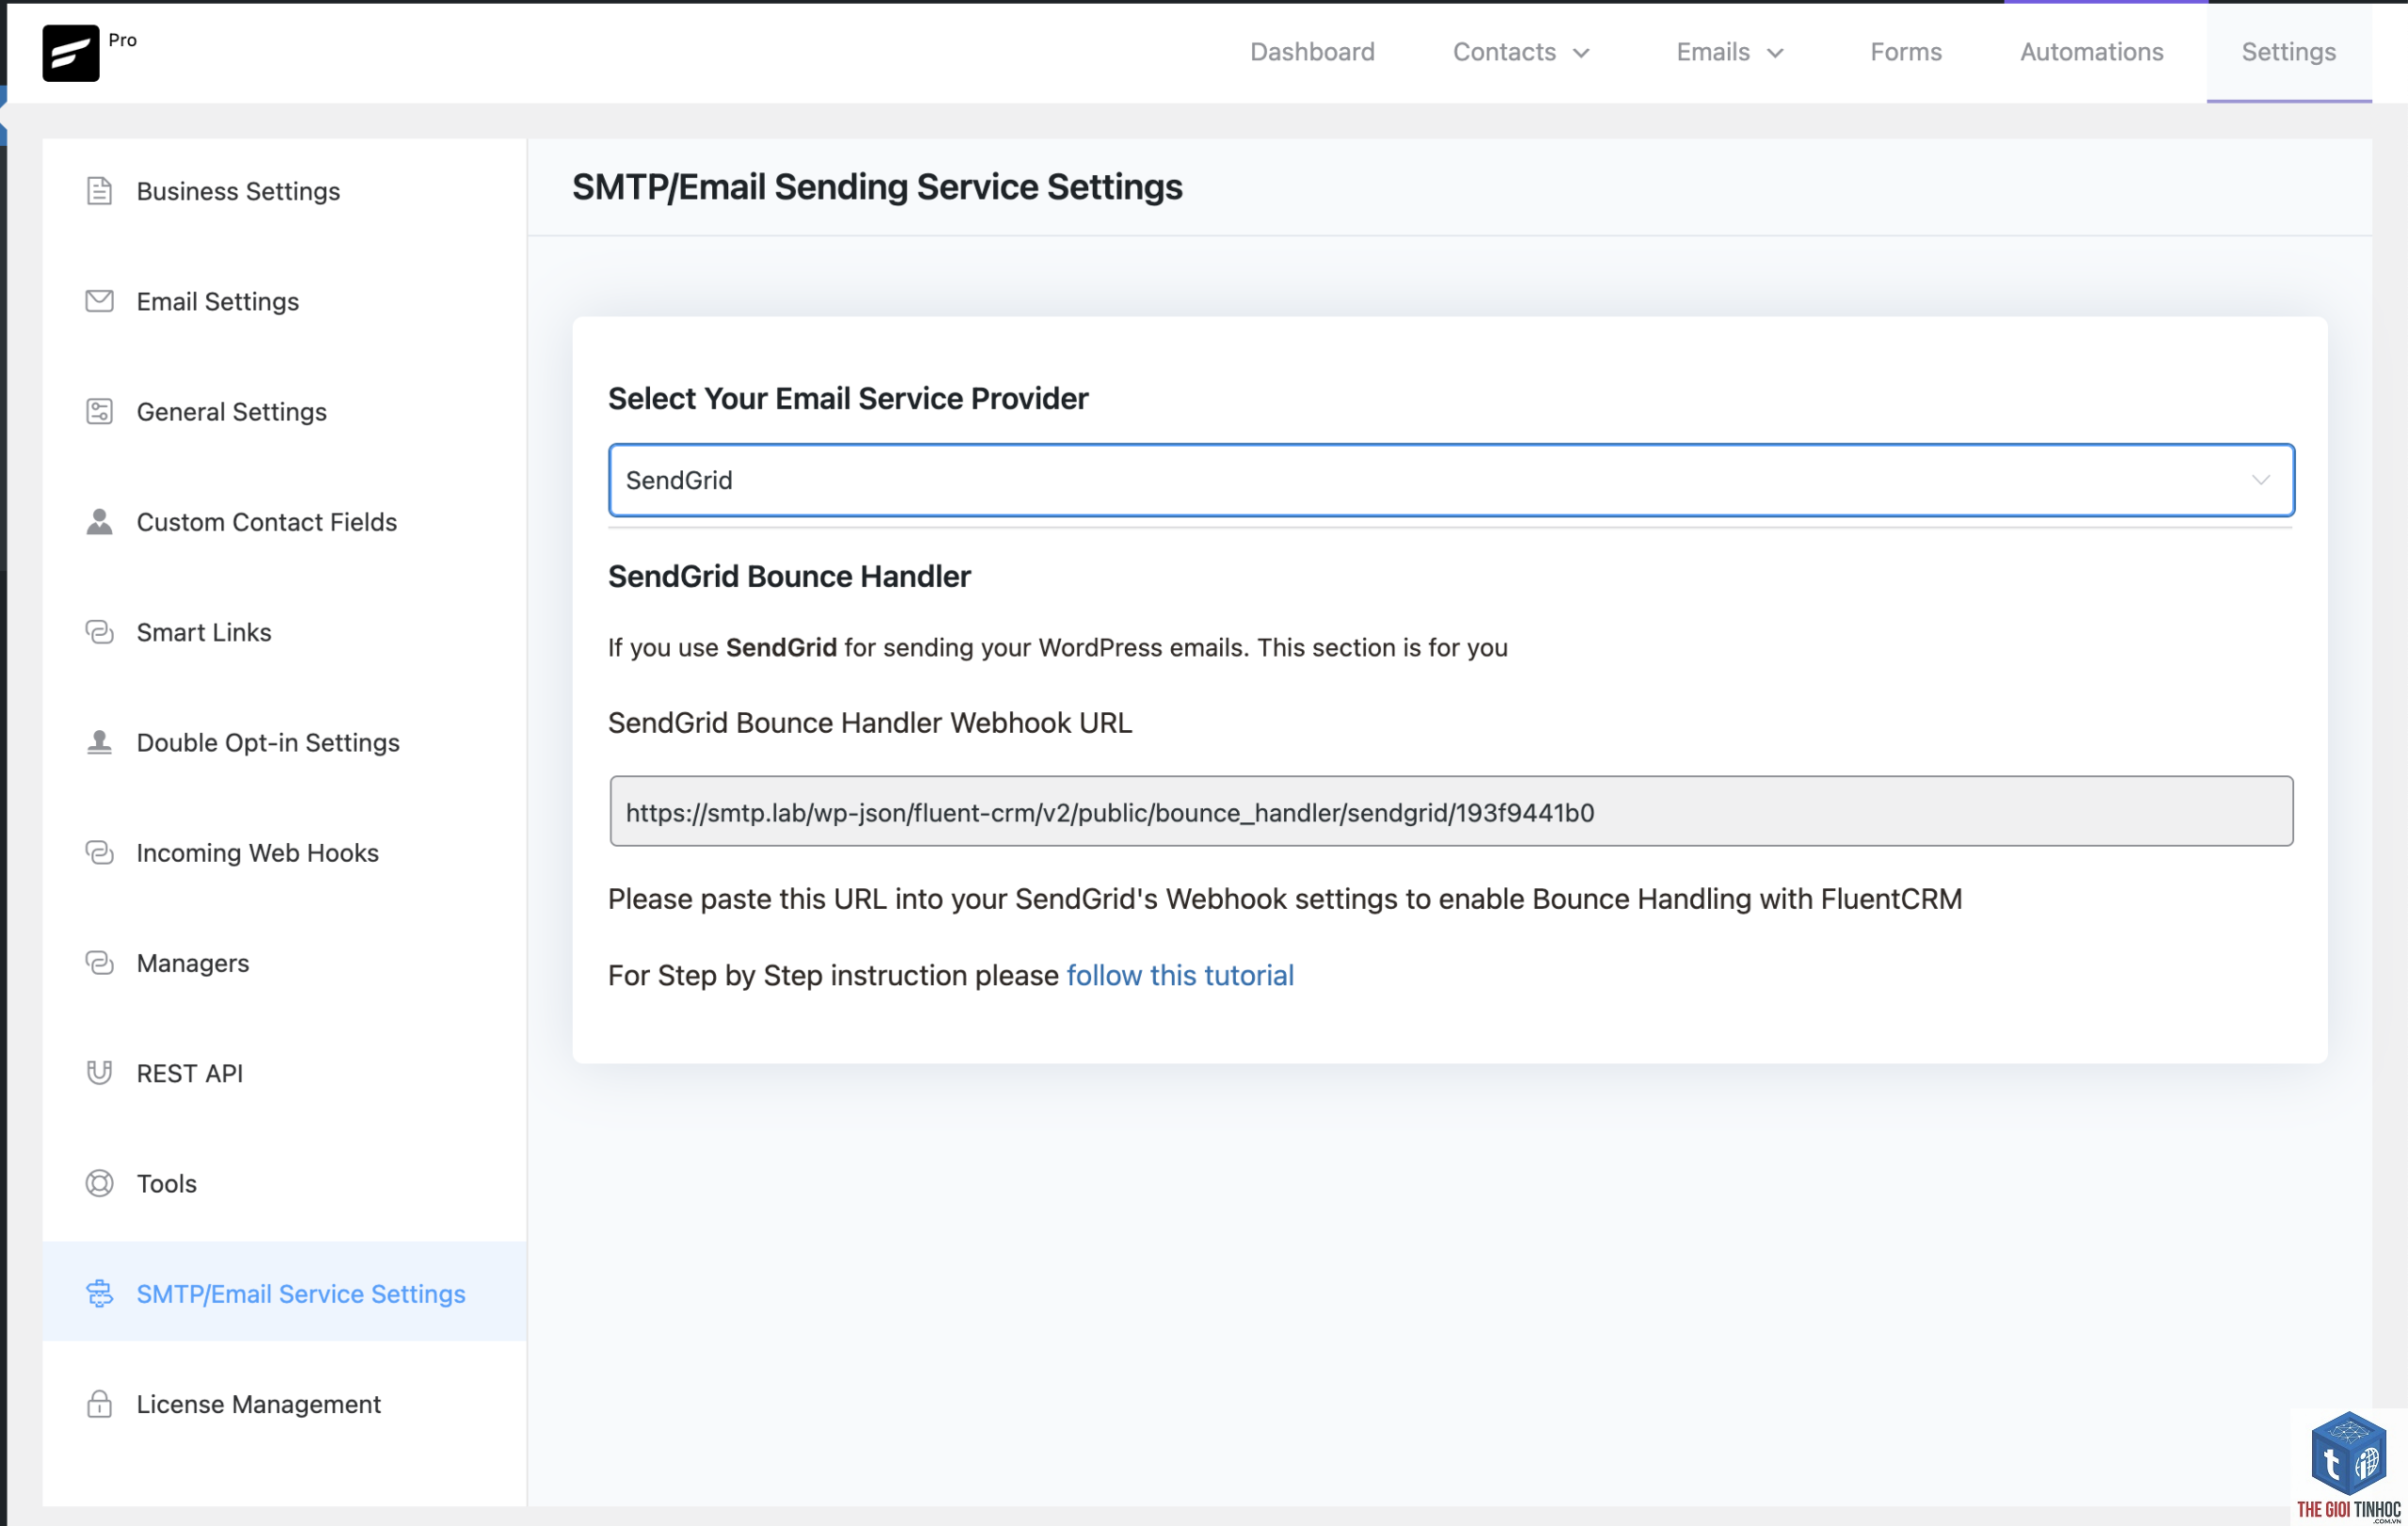Switch to the Dashboard tab

point(1312,52)
